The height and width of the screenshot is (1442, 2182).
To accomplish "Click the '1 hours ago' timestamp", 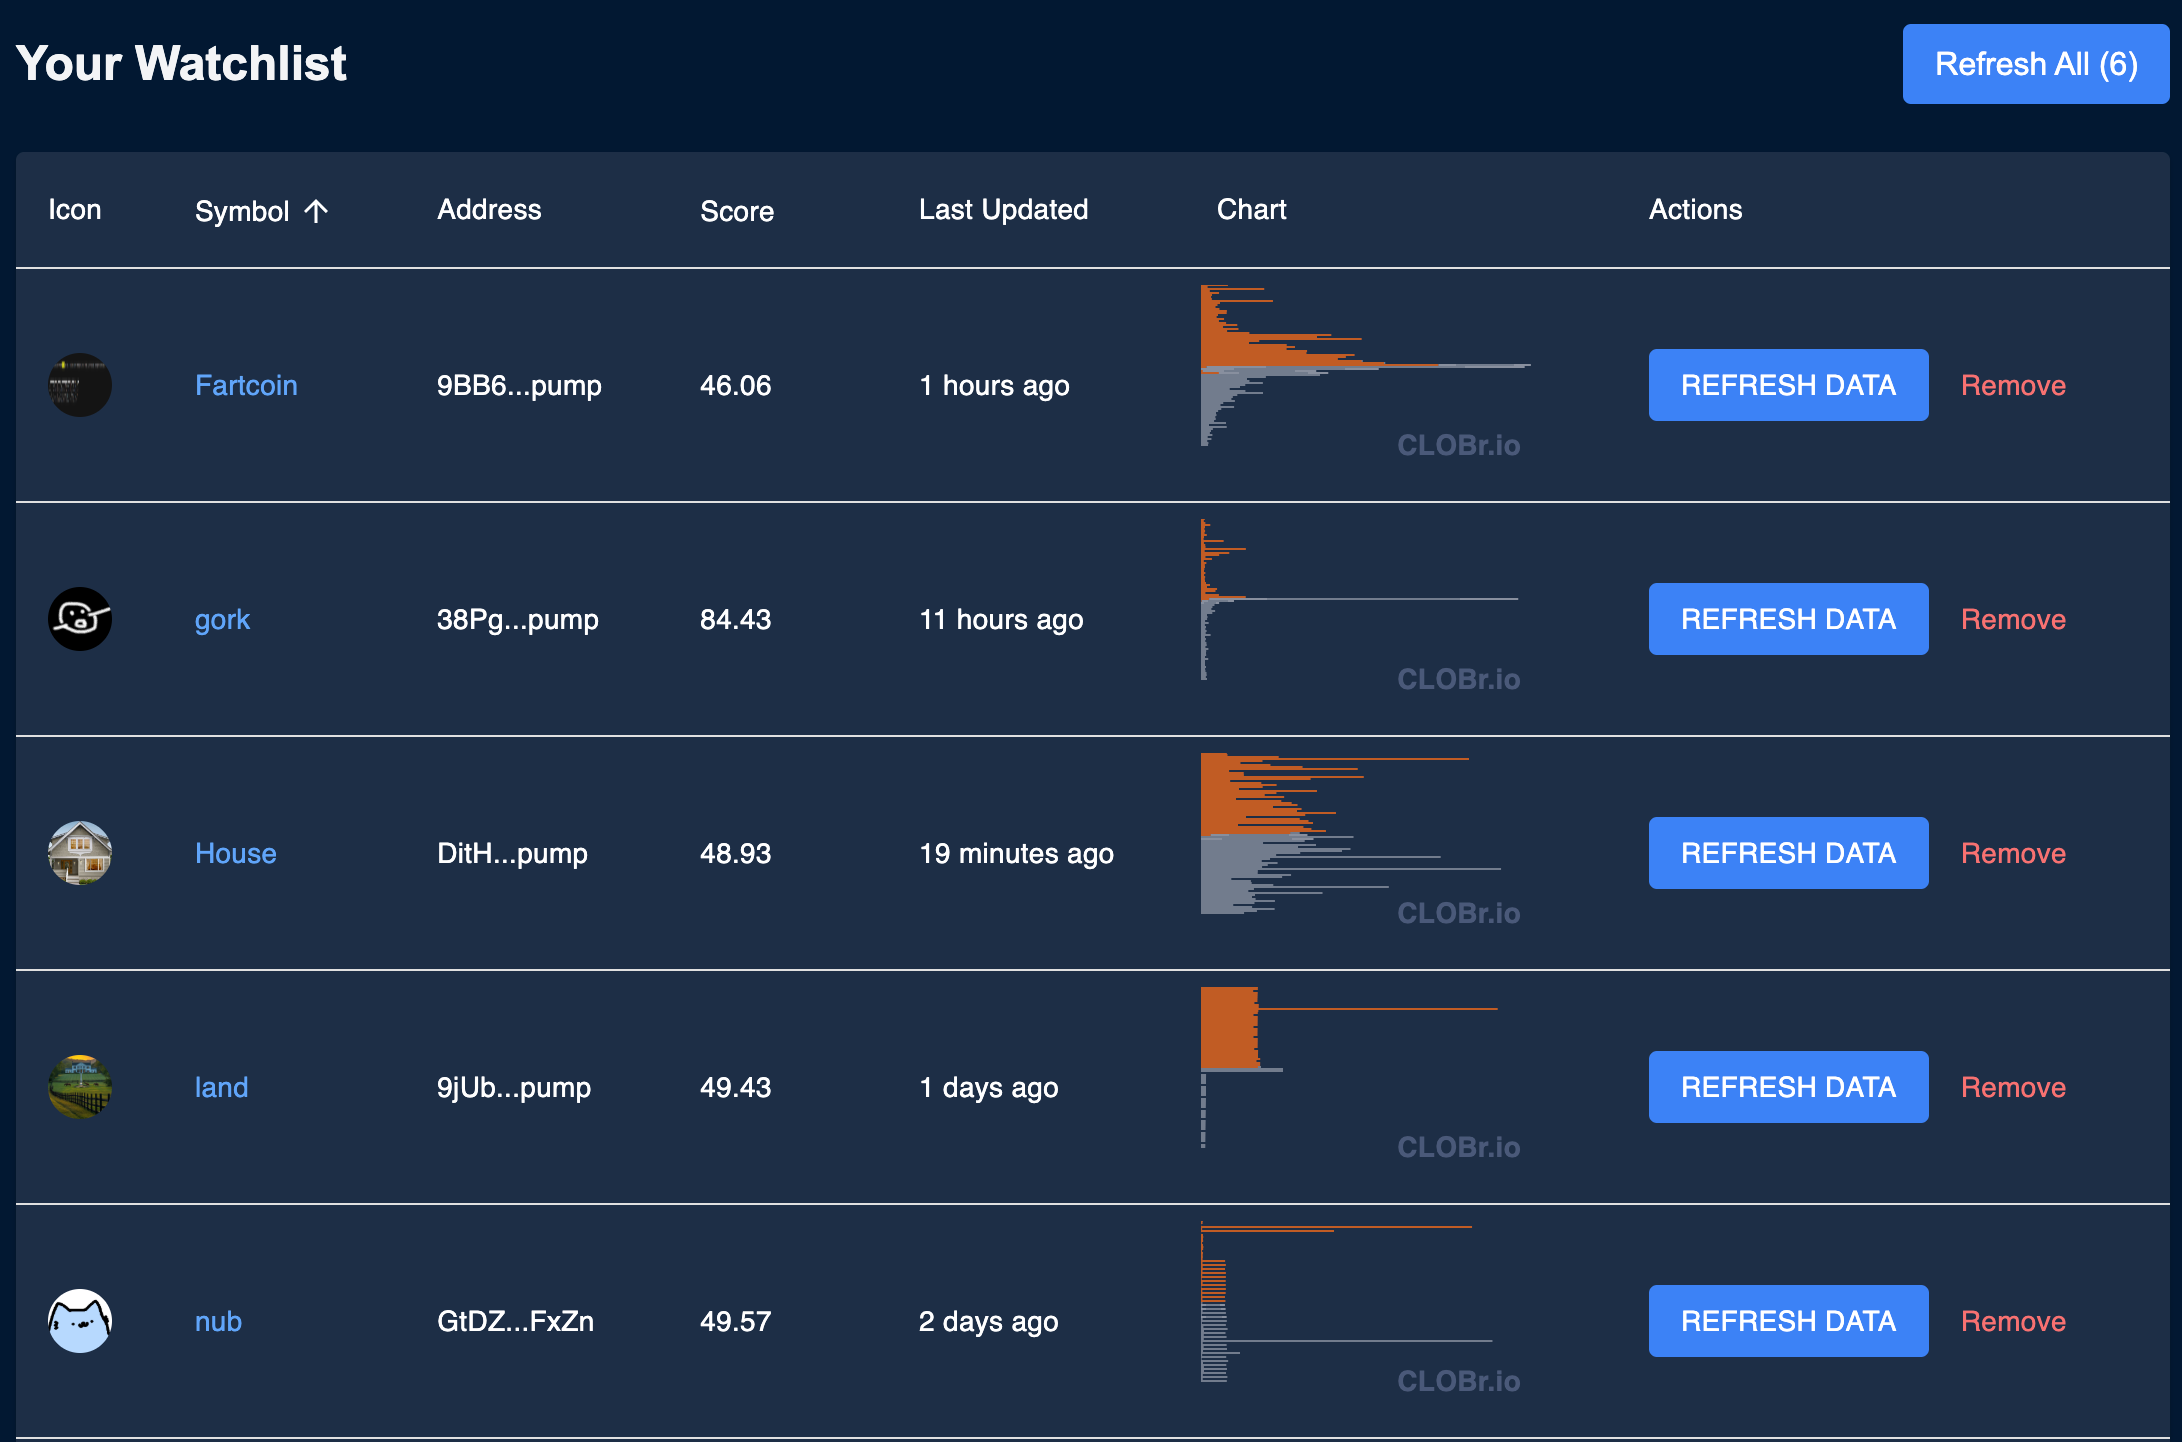I will 994,386.
